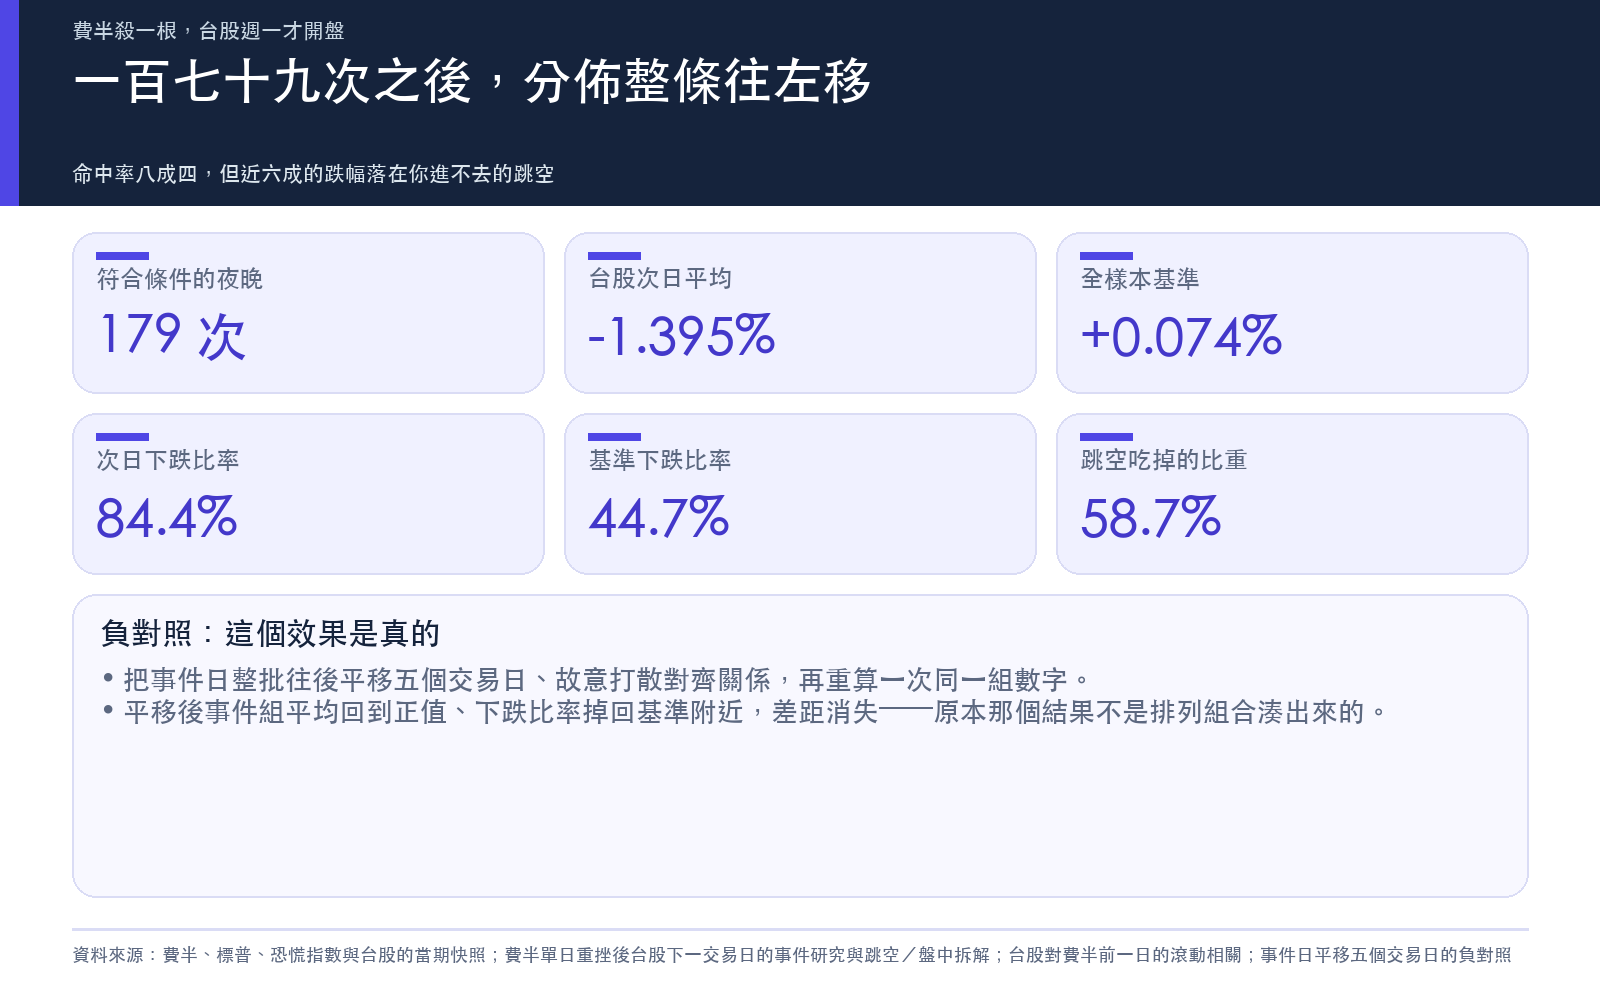The height and width of the screenshot is (1000, 1600).
Task: Click the value 44.7%
Action: point(659,517)
